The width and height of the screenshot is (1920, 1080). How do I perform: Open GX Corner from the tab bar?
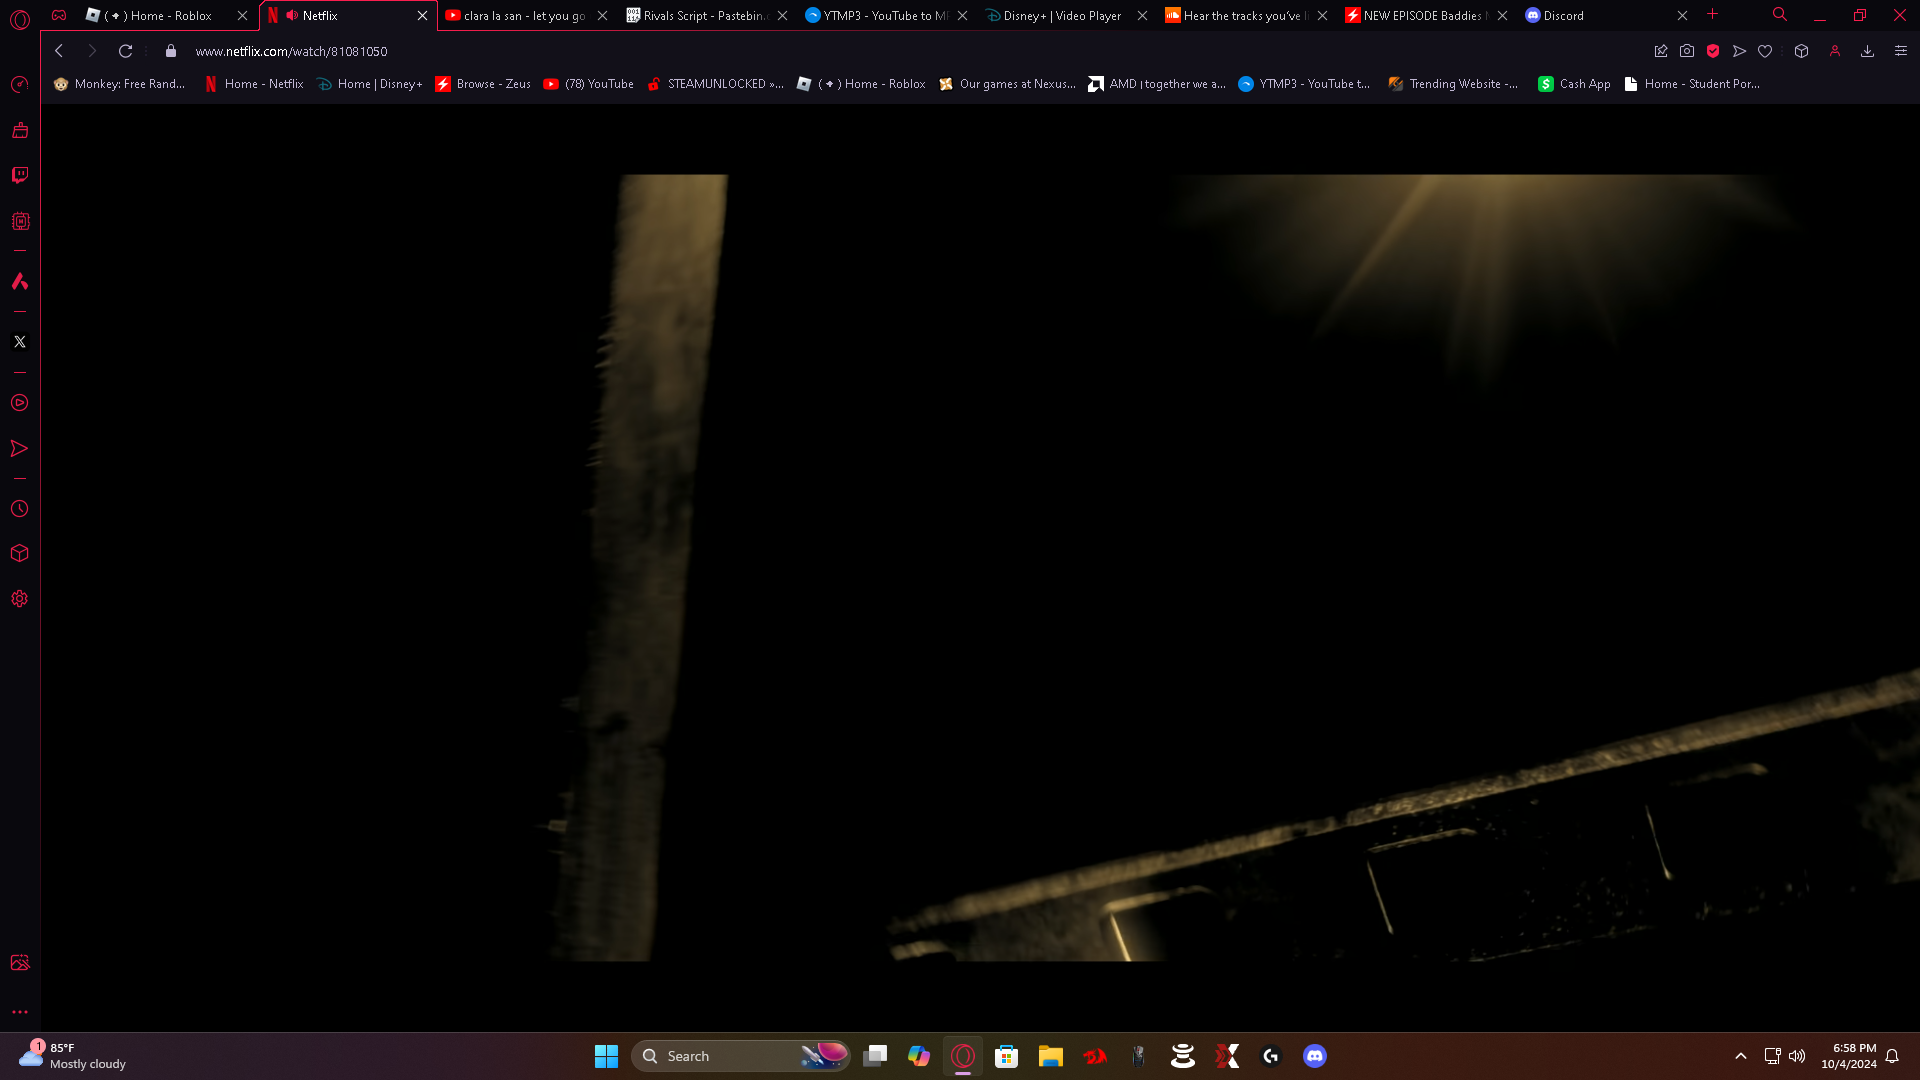tap(59, 15)
